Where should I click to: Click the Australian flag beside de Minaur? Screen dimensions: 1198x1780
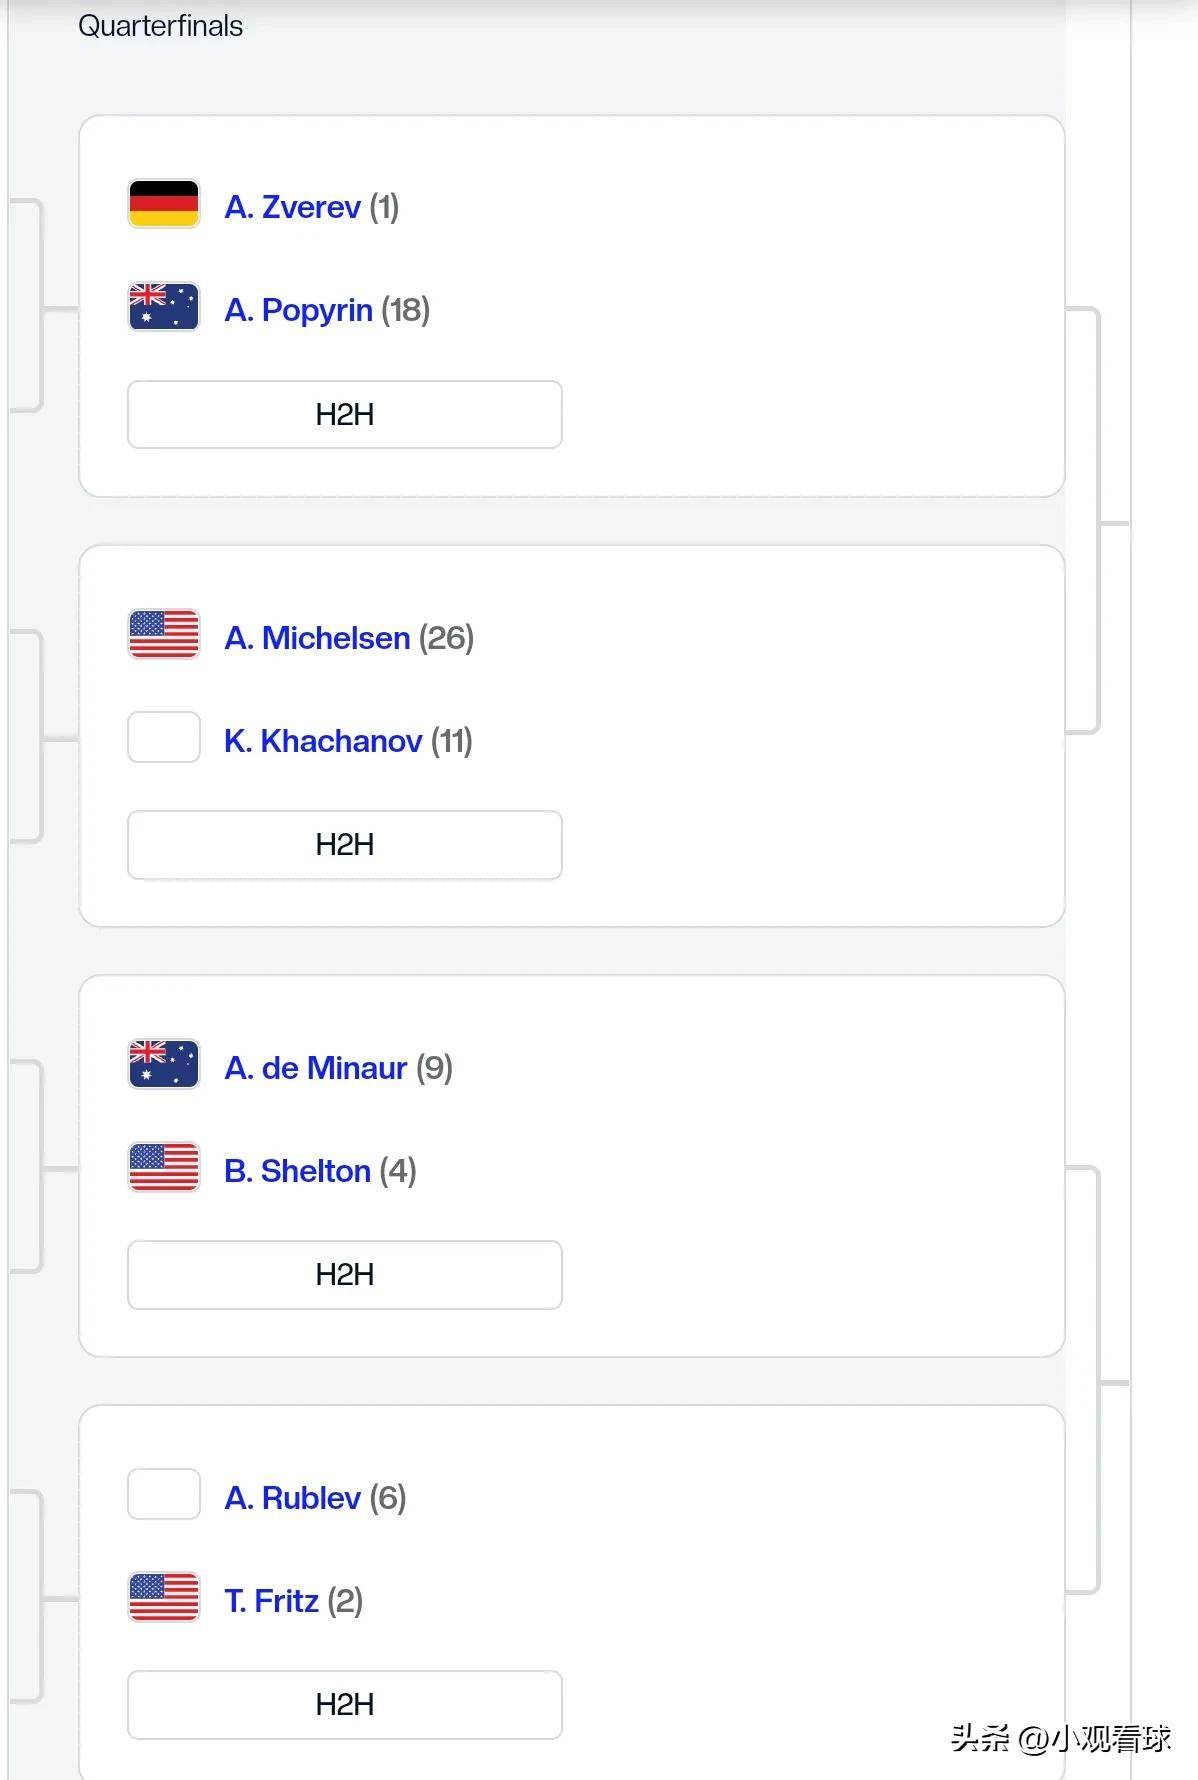pyautogui.click(x=164, y=1064)
